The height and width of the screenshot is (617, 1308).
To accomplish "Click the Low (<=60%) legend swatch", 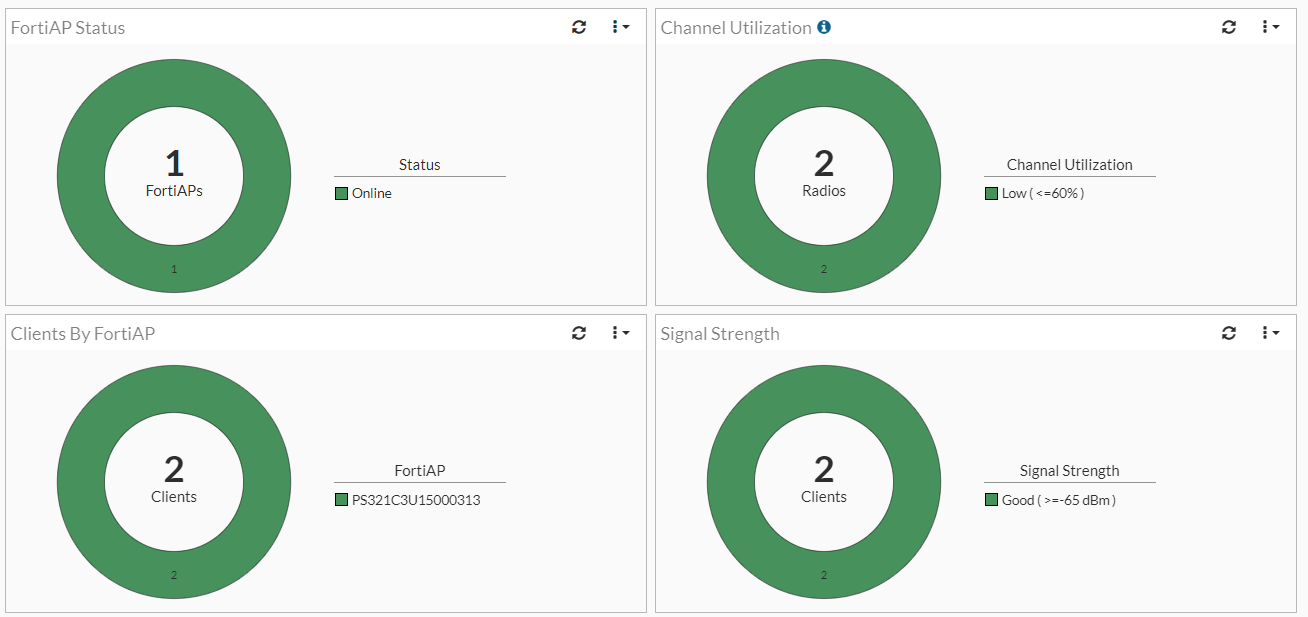I will (x=991, y=194).
